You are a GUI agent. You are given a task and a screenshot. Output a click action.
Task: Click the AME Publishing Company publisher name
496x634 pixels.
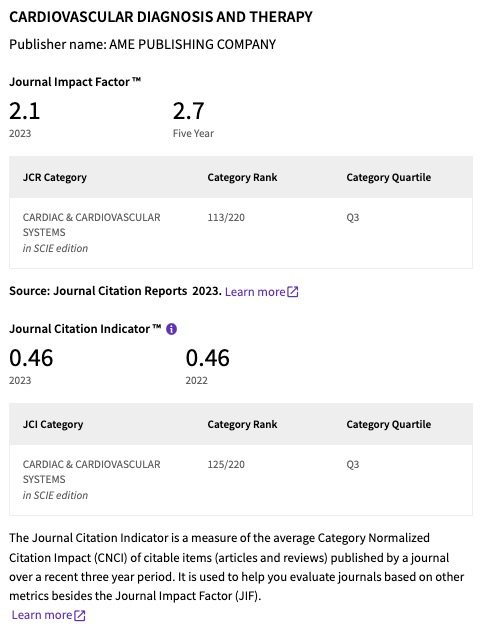[192, 44]
